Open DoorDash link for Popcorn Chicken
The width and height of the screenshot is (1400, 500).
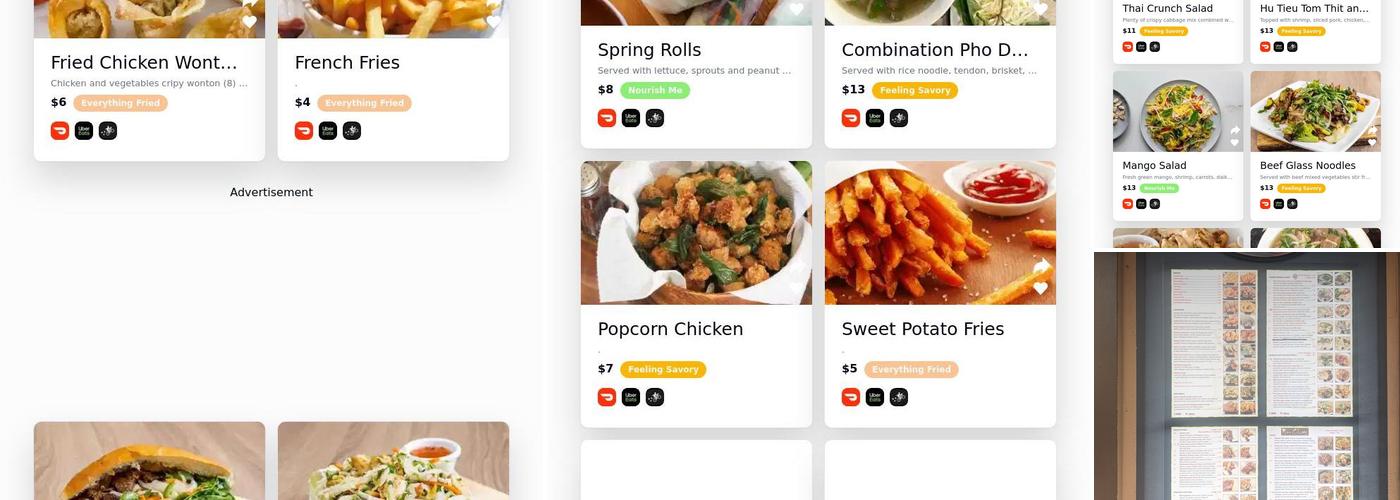coord(607,397)
